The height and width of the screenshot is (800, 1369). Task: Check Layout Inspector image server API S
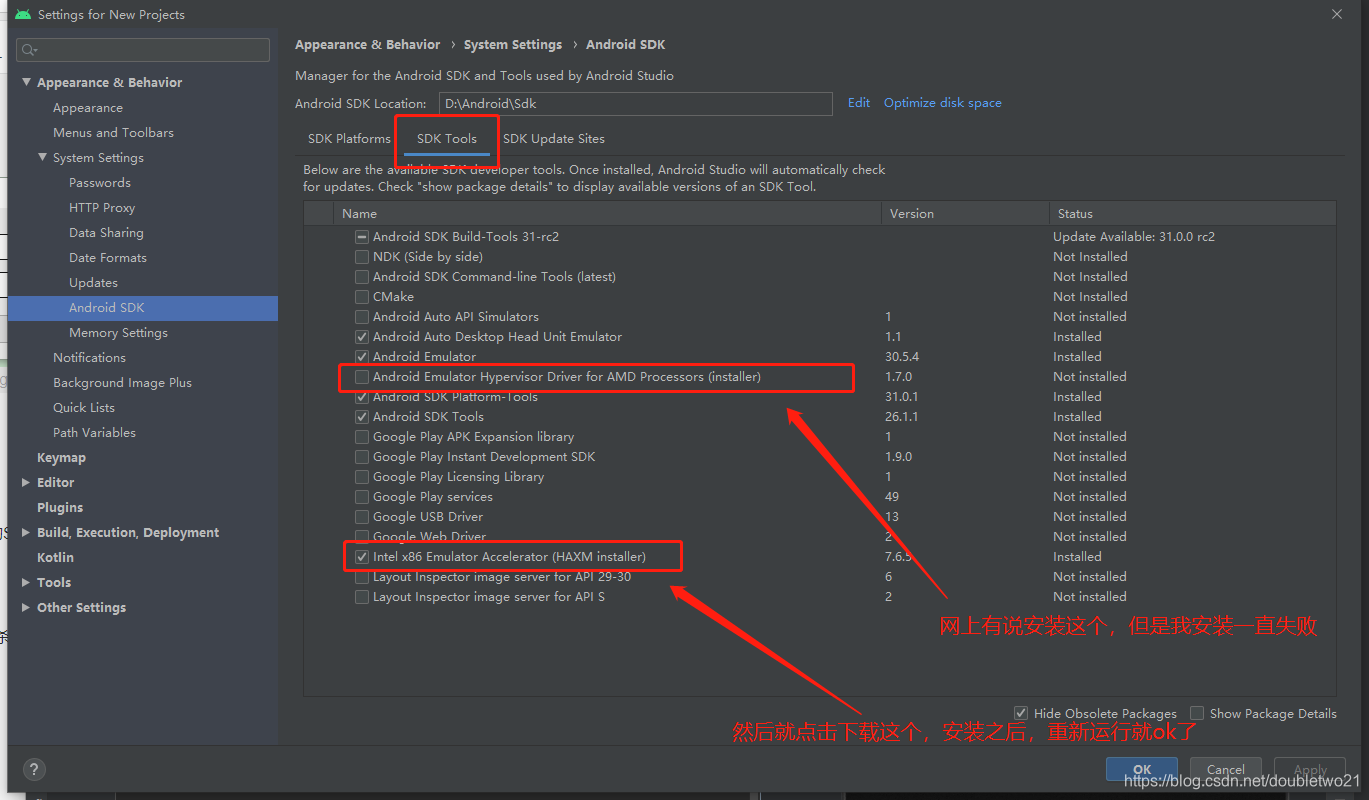click(x=362, y=597)
